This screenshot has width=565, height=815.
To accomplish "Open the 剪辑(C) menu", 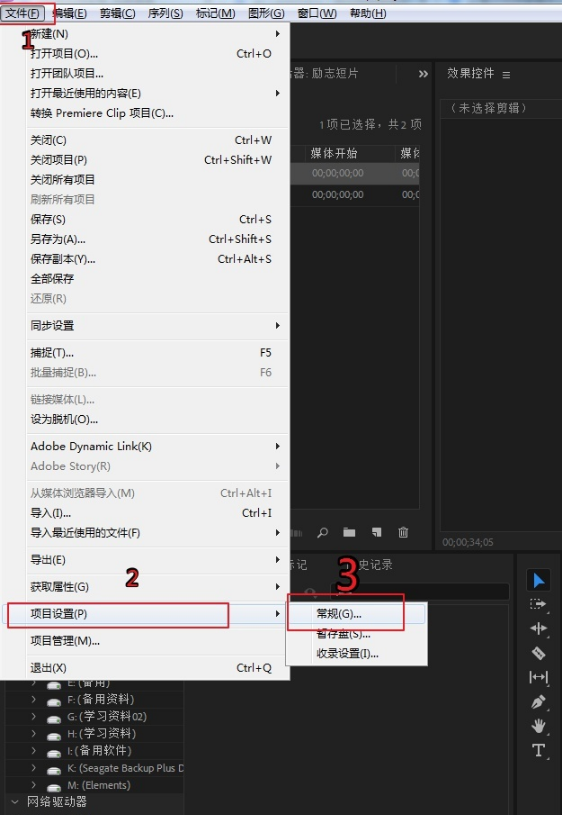I will click(117, 13).
